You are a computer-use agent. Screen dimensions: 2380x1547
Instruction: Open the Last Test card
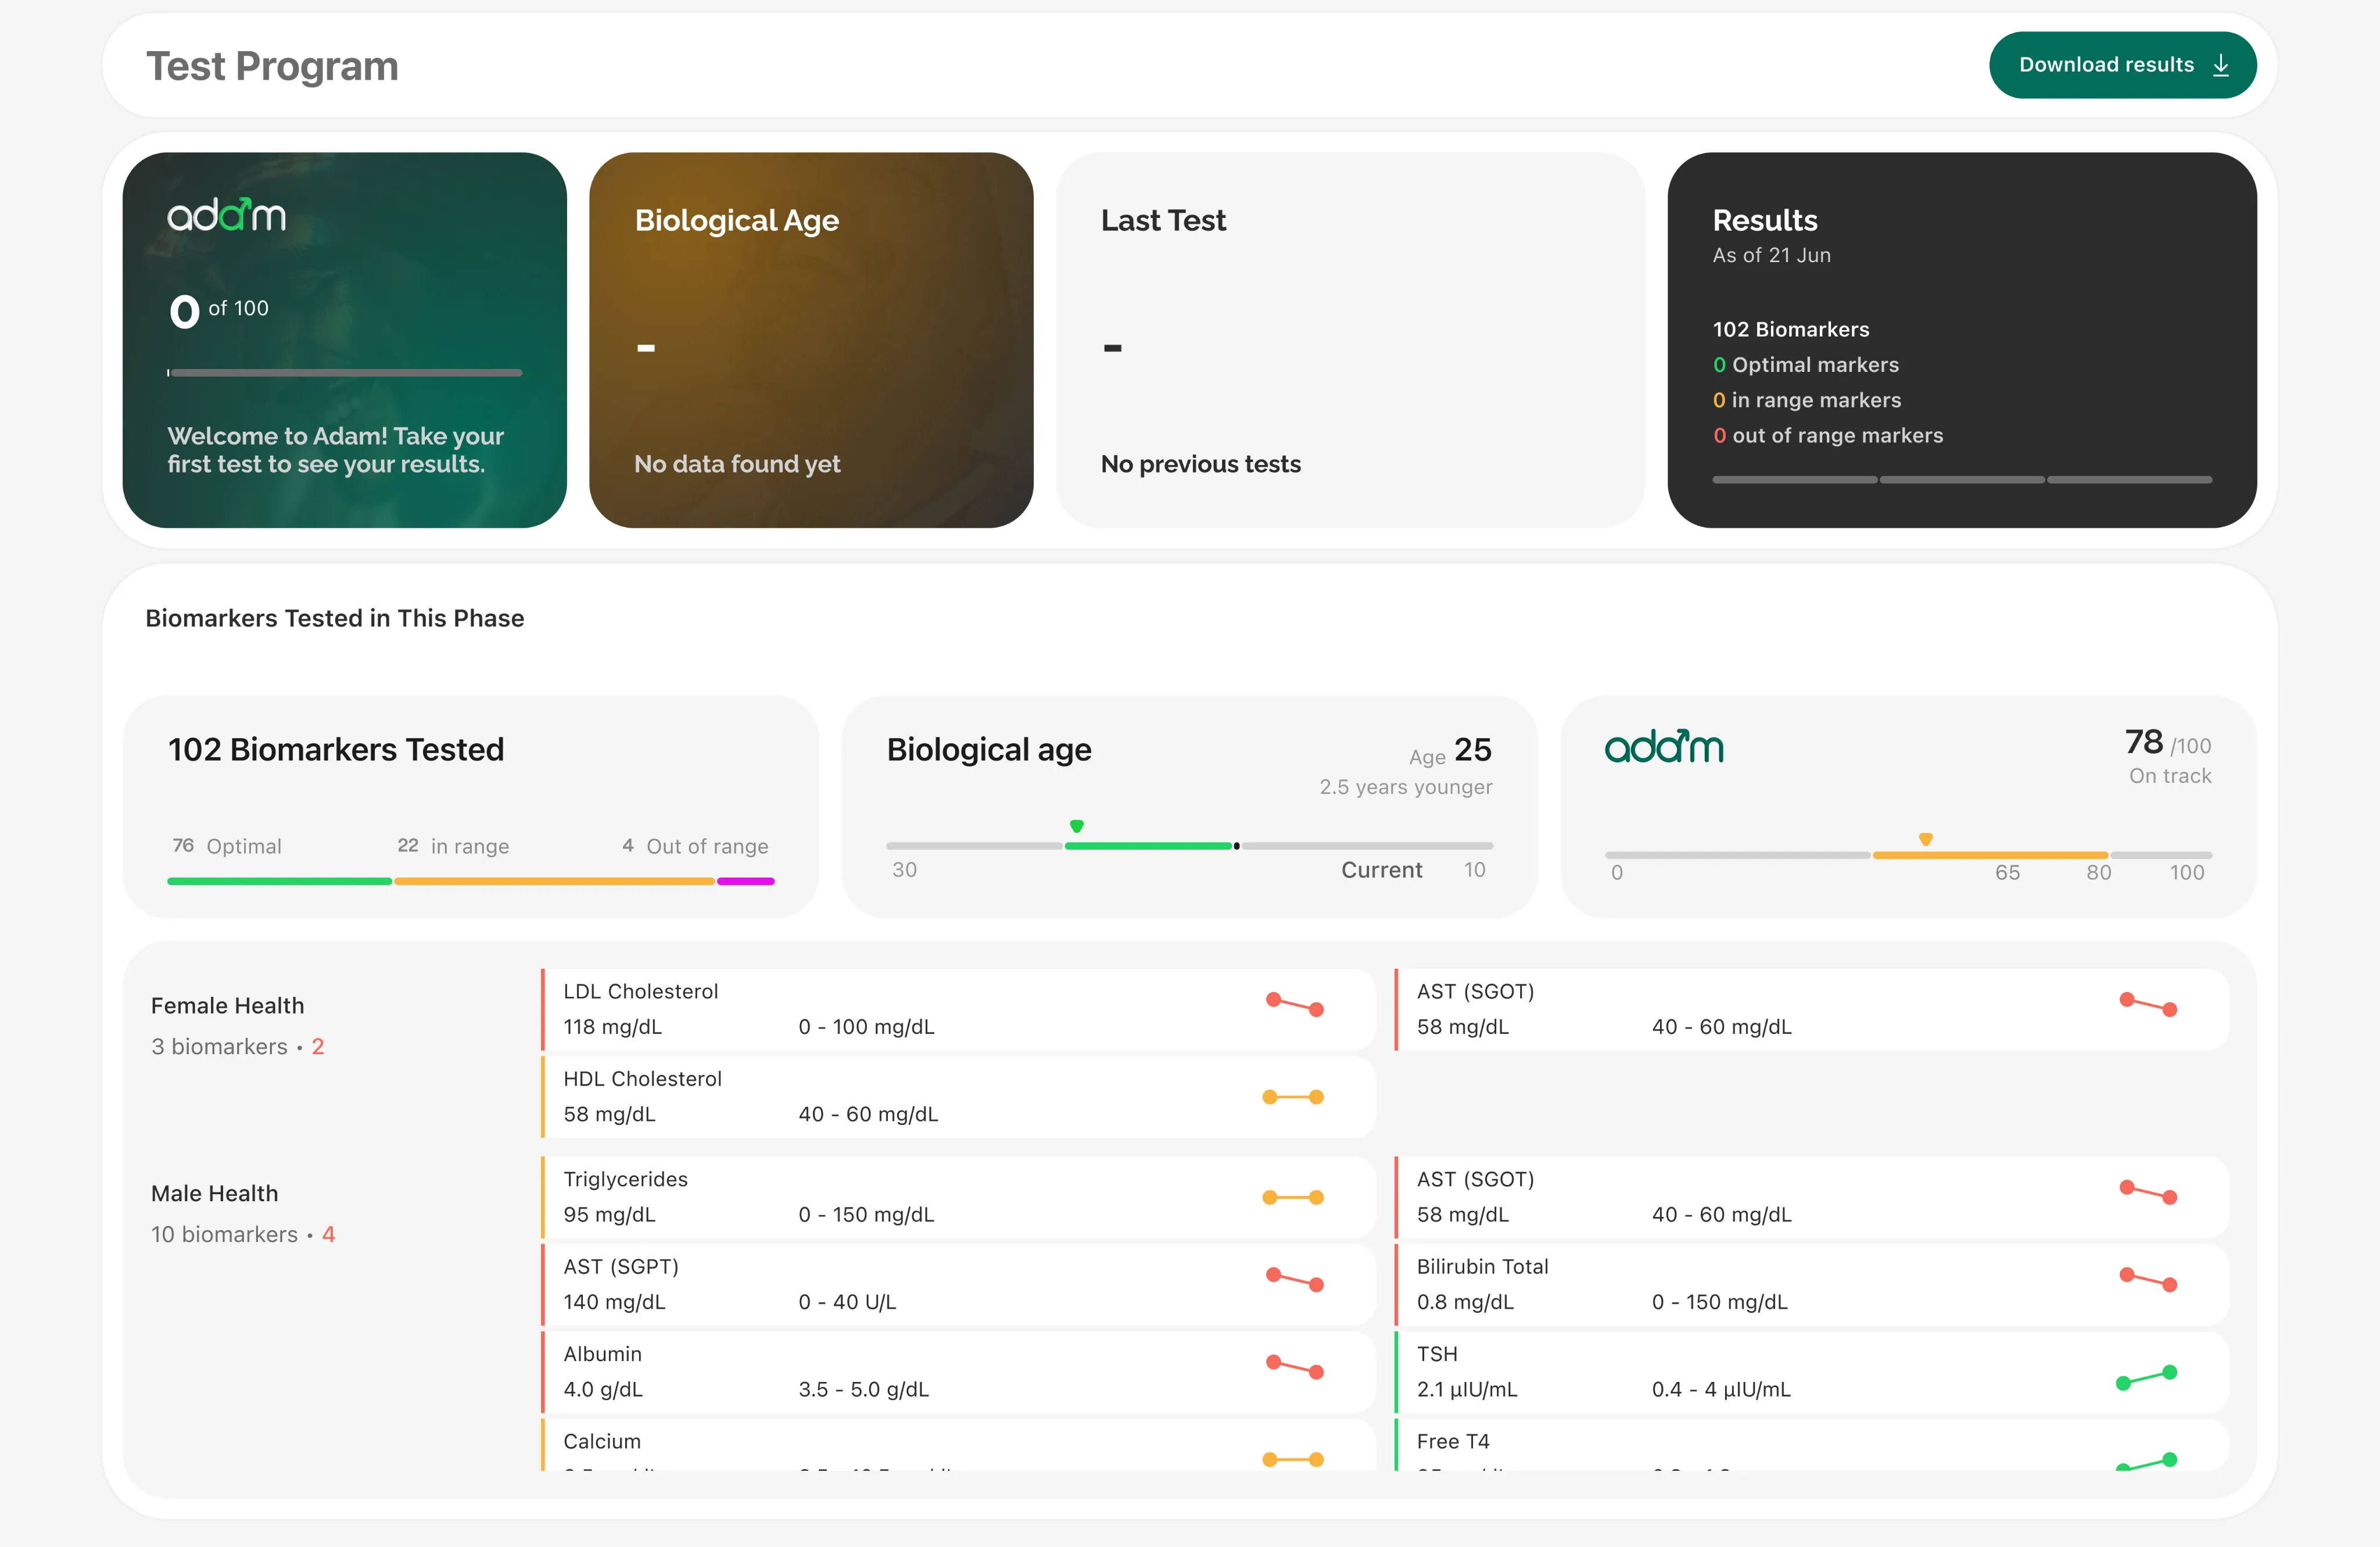click(1350, 341)
